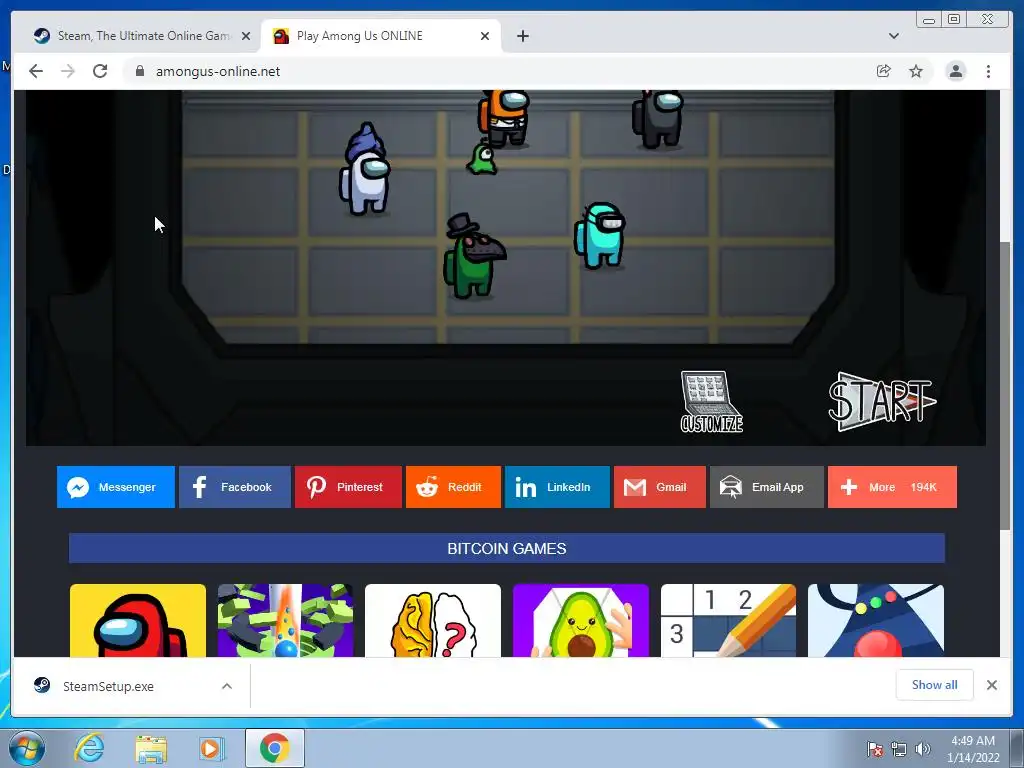Click the padlock site info icon

140,71
